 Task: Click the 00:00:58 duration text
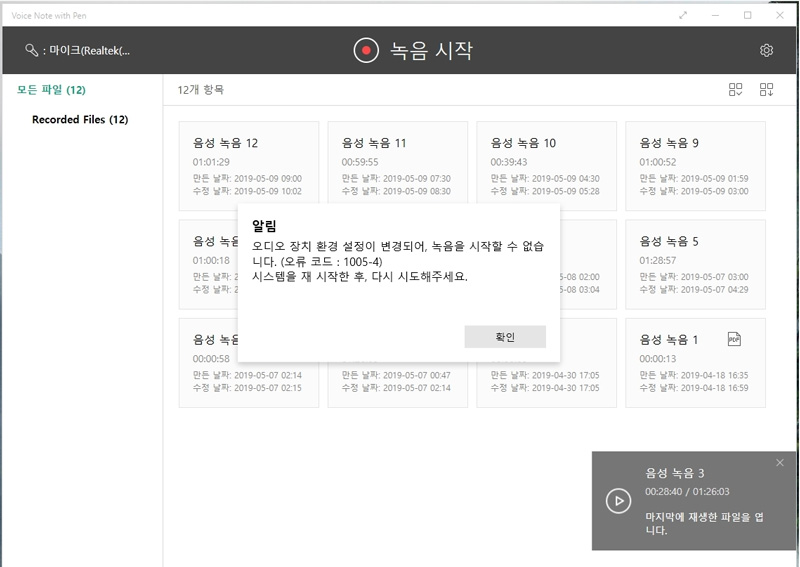pyautogui.click(x=211, y=359)
